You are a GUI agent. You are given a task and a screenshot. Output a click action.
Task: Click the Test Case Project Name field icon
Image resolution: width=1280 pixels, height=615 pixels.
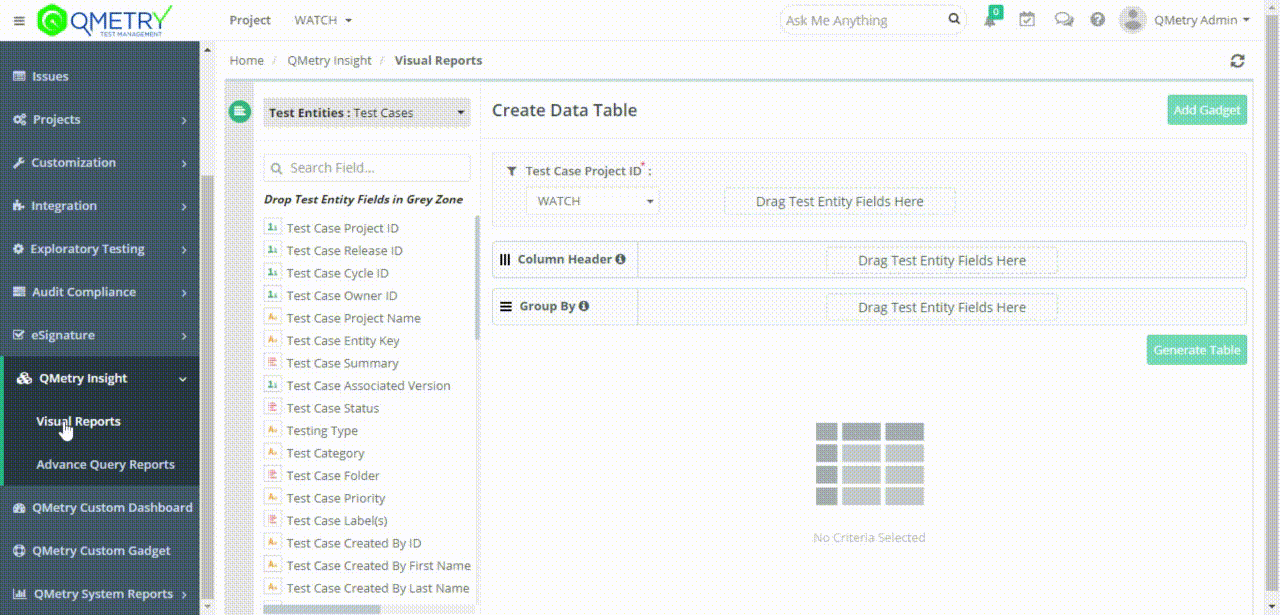tap(272, 318)
